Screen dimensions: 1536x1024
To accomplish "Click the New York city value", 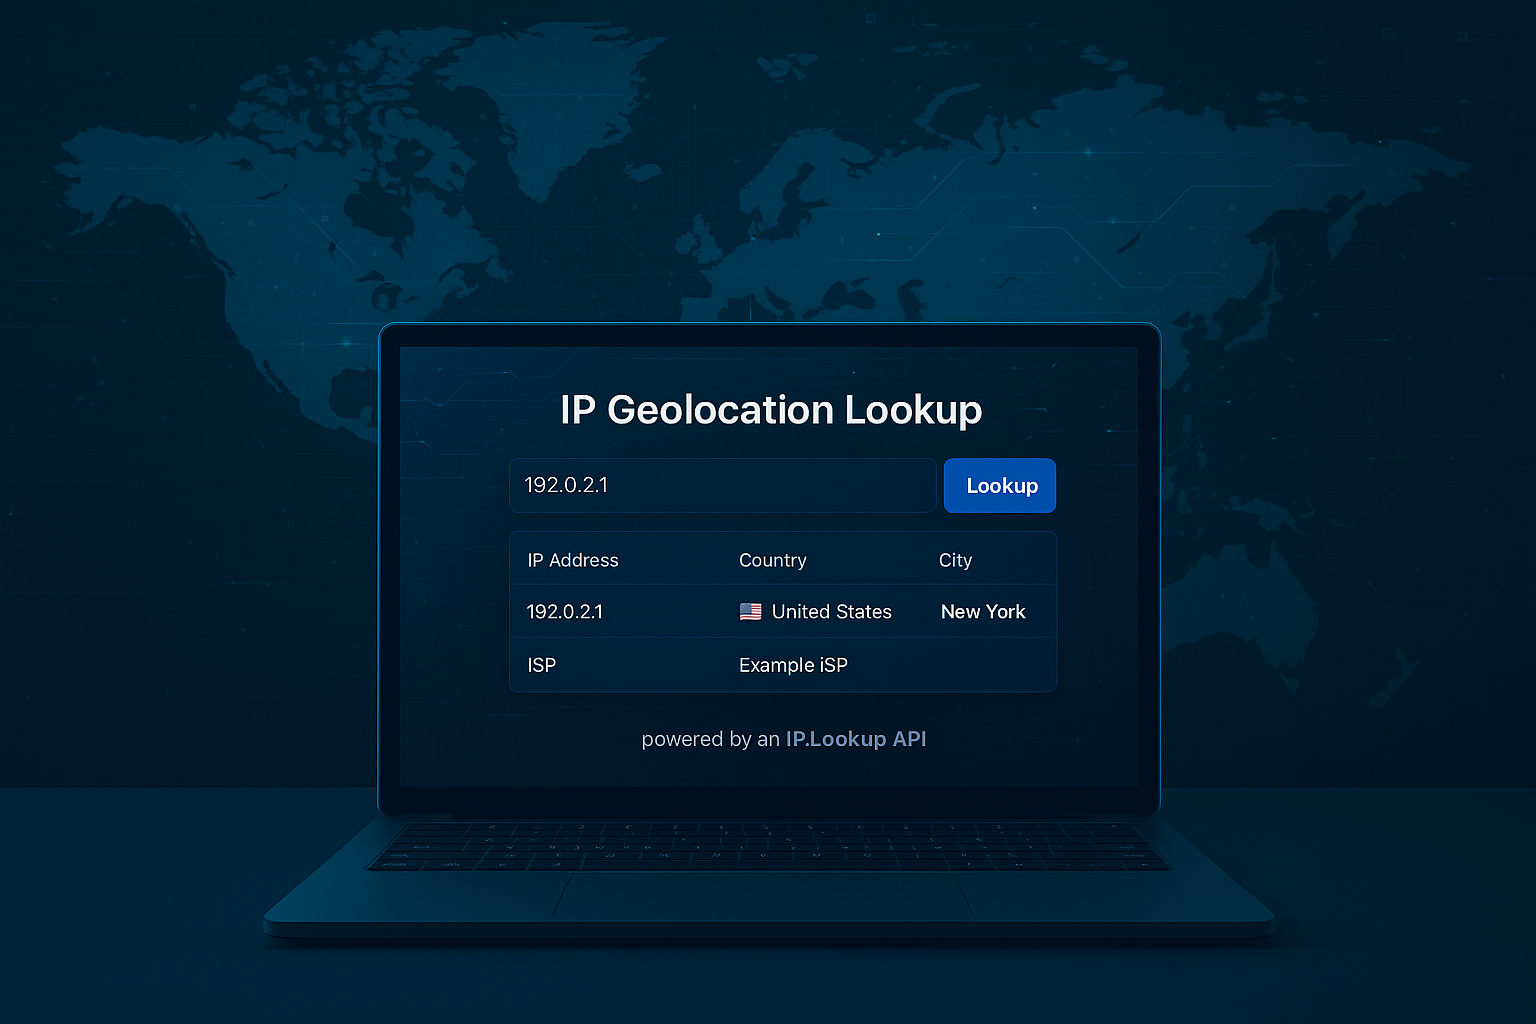I will (x=983, y=611).
